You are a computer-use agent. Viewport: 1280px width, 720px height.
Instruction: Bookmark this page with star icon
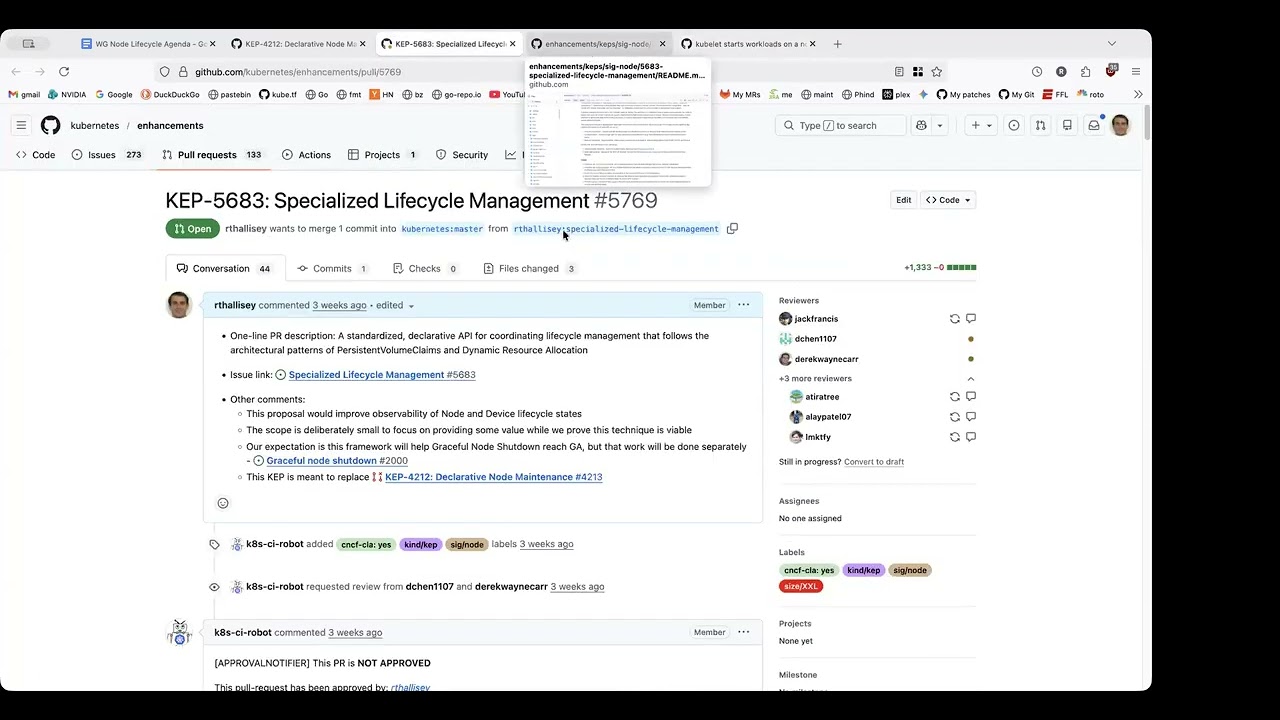(x=936, y=72)
